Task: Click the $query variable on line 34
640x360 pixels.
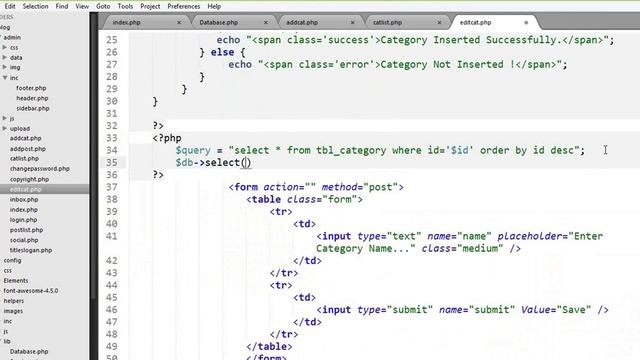Action: coord(193,150)
